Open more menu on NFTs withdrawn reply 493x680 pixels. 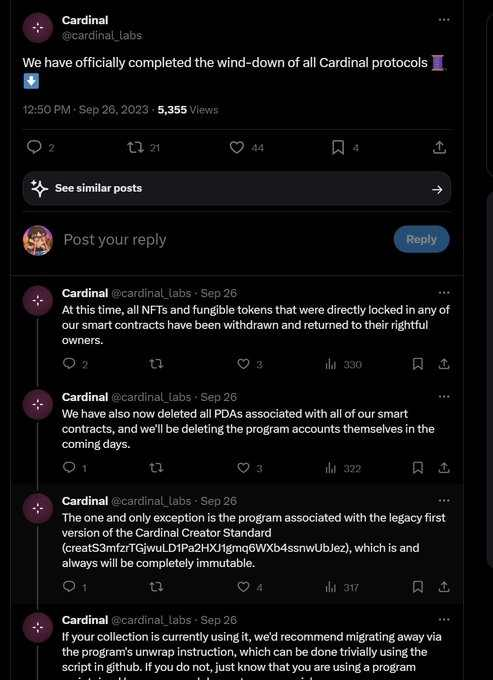pos(444,293)
